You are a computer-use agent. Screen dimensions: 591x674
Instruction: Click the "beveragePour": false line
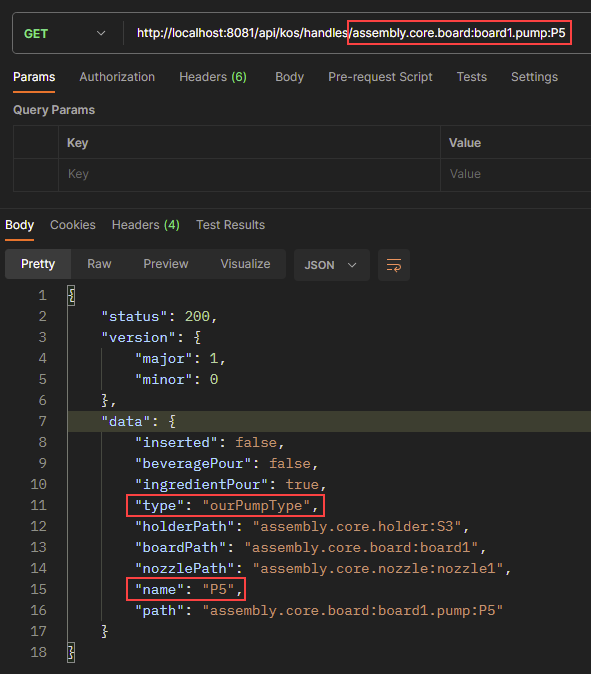(x=226, y=464)
